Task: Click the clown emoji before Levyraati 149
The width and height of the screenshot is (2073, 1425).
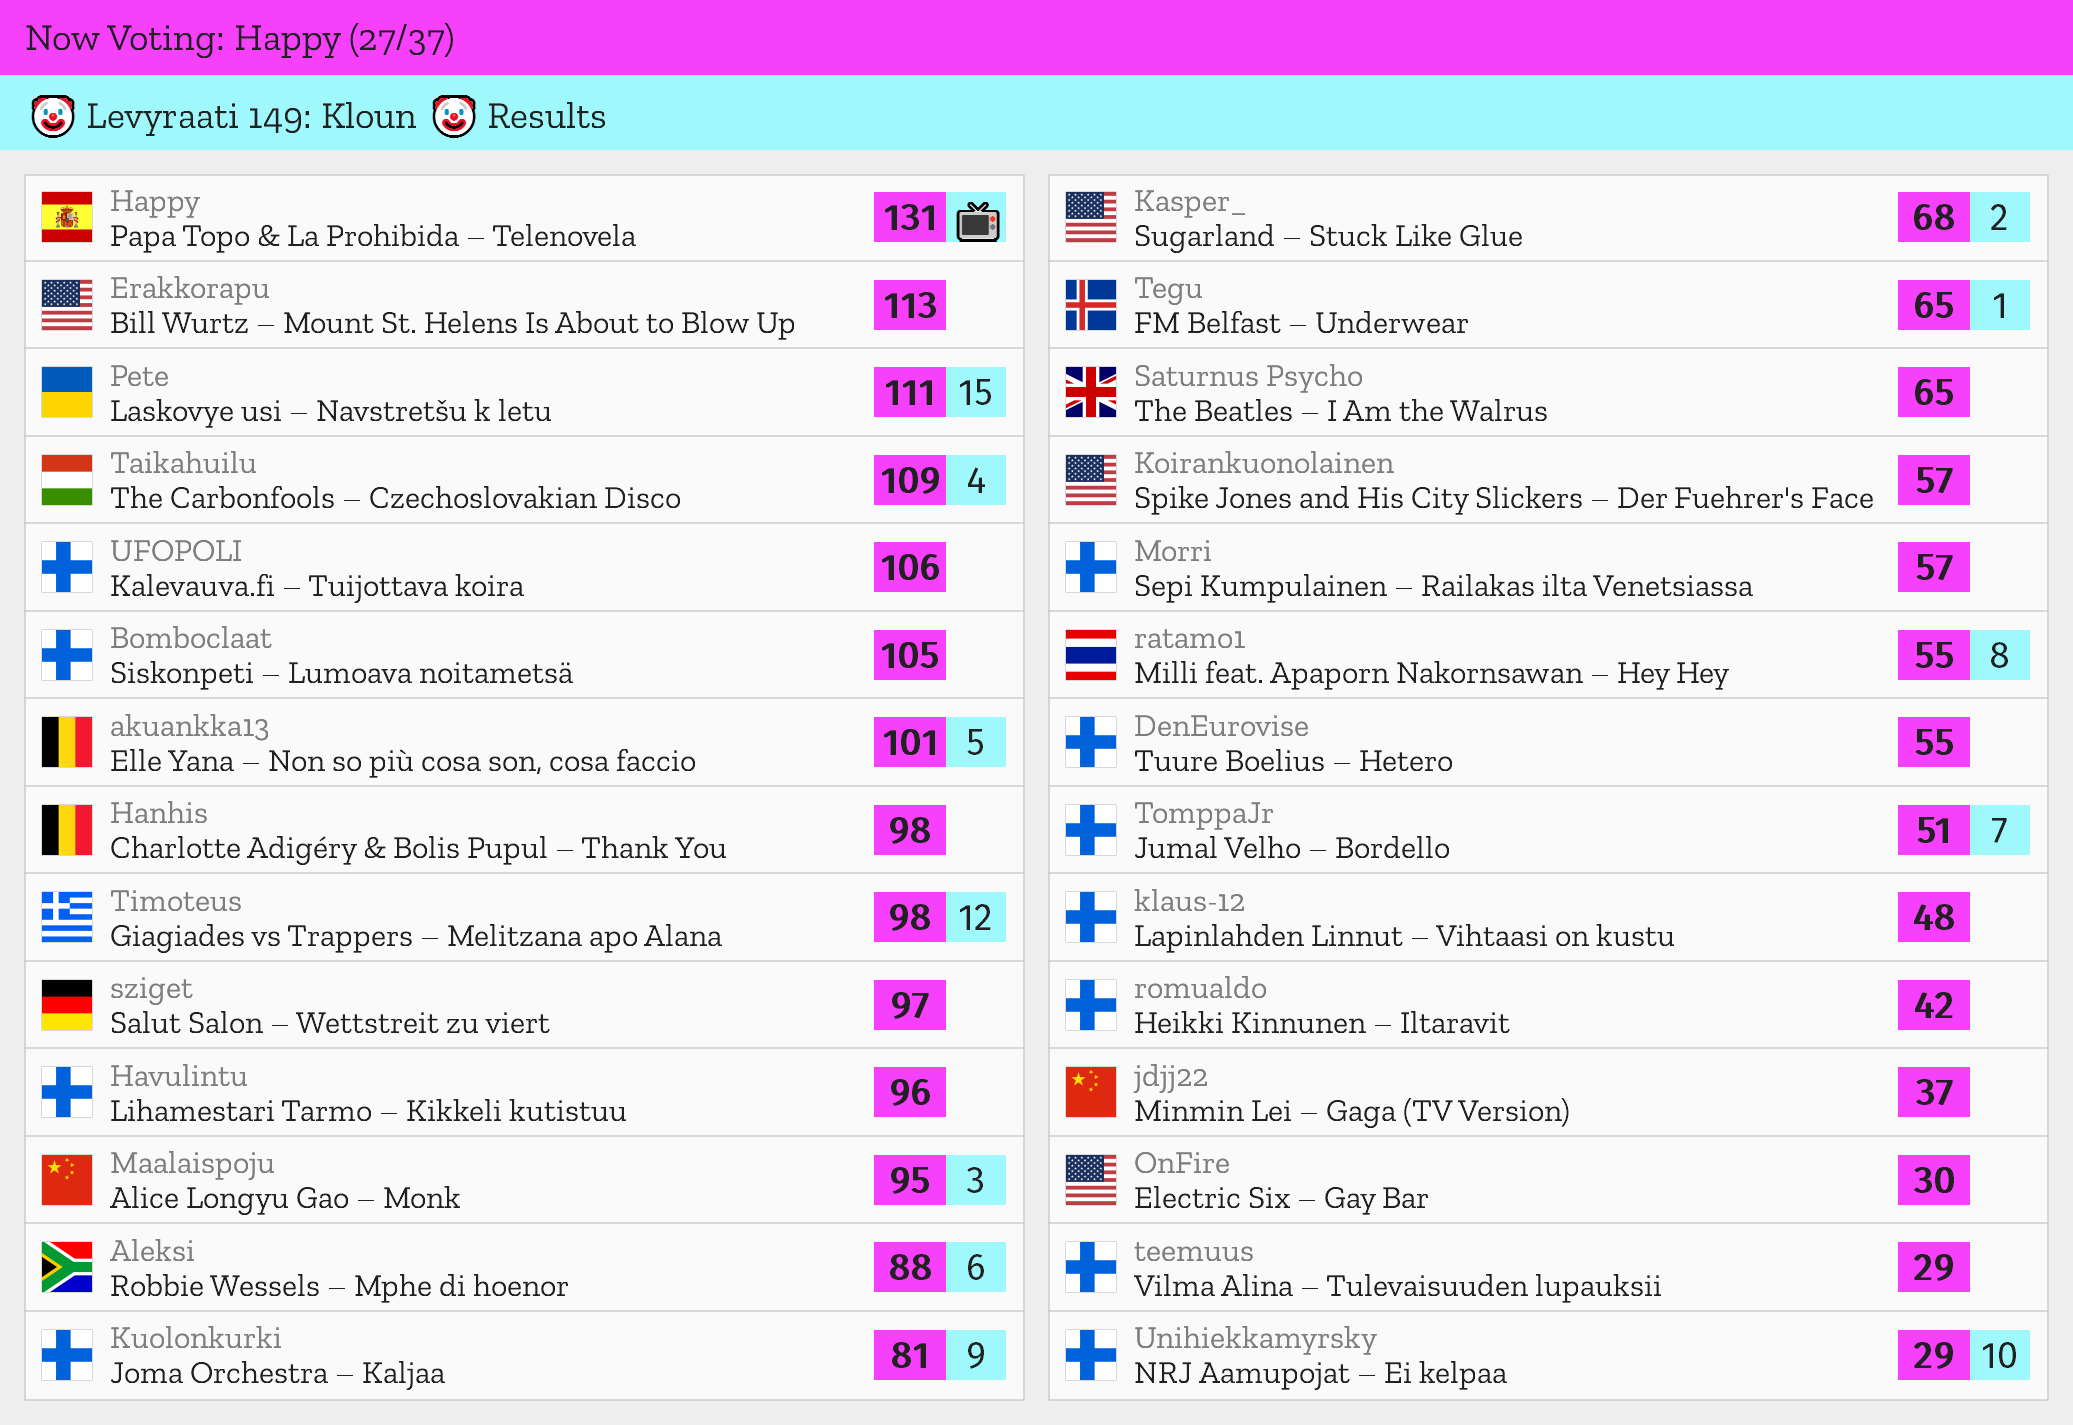Action: pos(52,117)
